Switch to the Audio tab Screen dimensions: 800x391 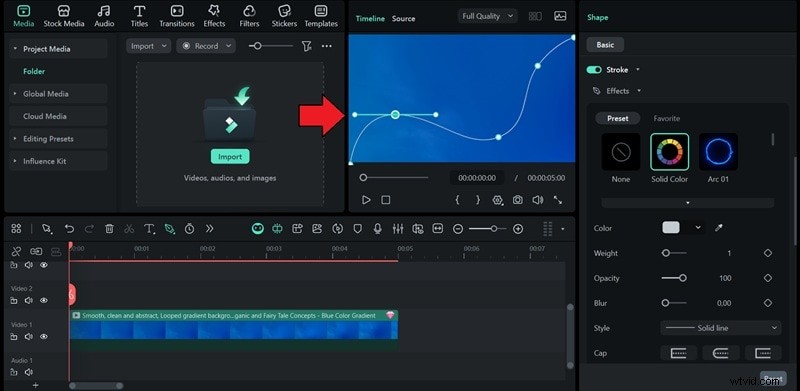pos(104,16)
